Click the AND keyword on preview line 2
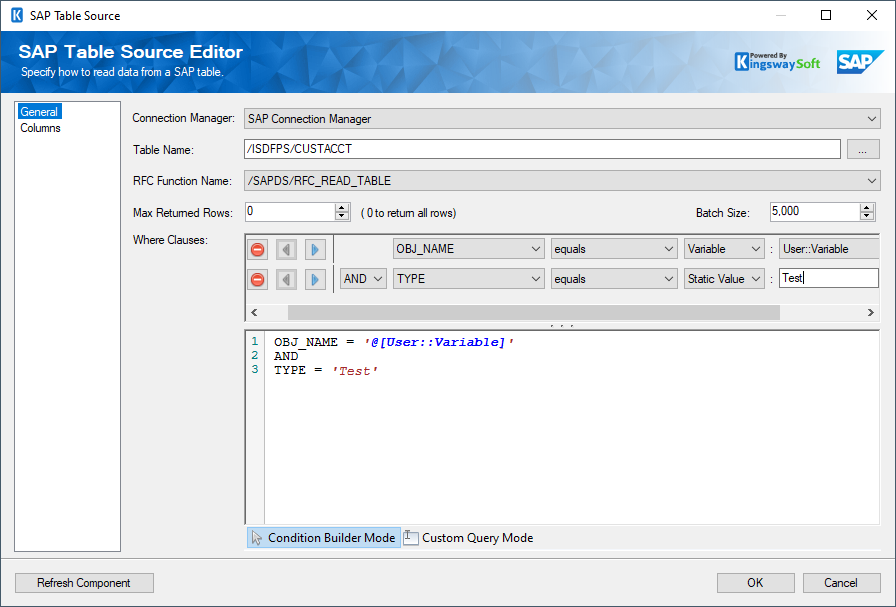Viewport: 896px width, 607px height. pos(286,356)
